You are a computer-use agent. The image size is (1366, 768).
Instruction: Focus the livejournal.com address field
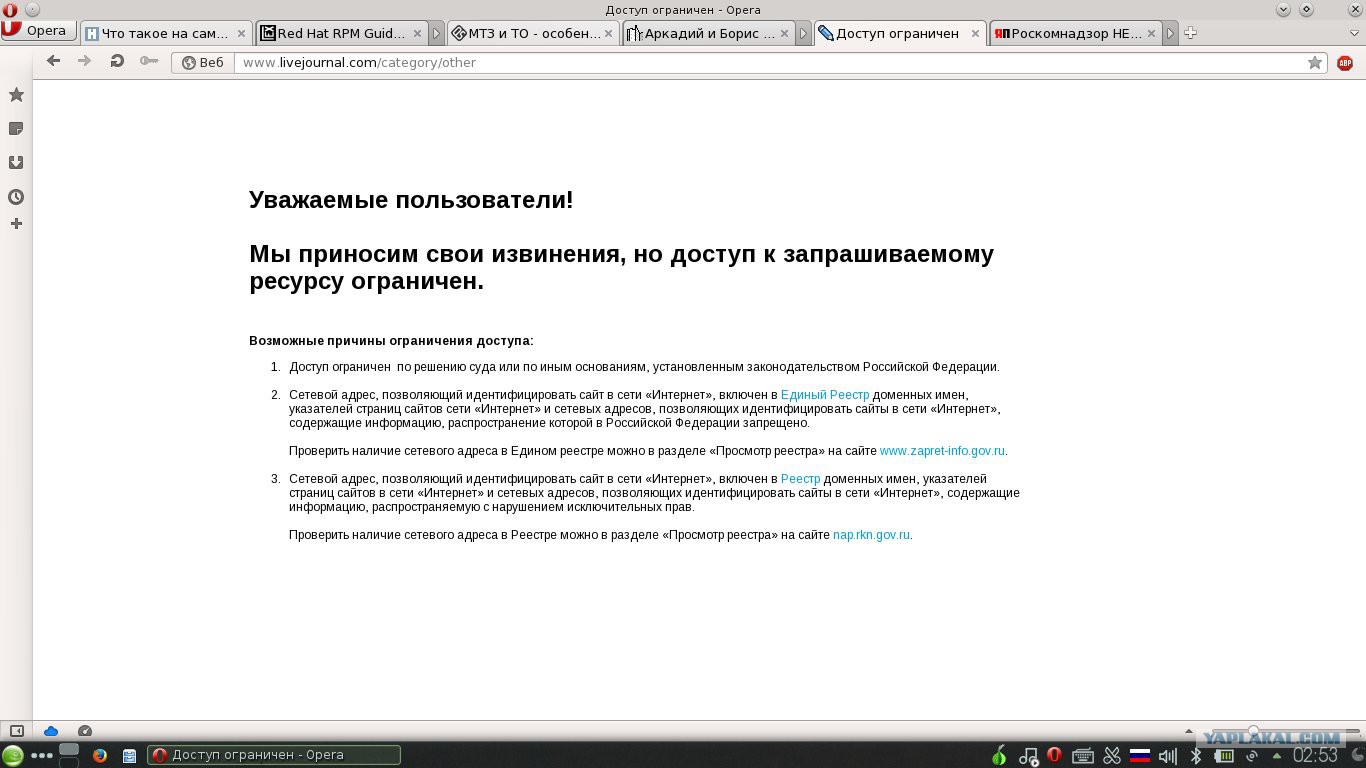pos(770,62)
